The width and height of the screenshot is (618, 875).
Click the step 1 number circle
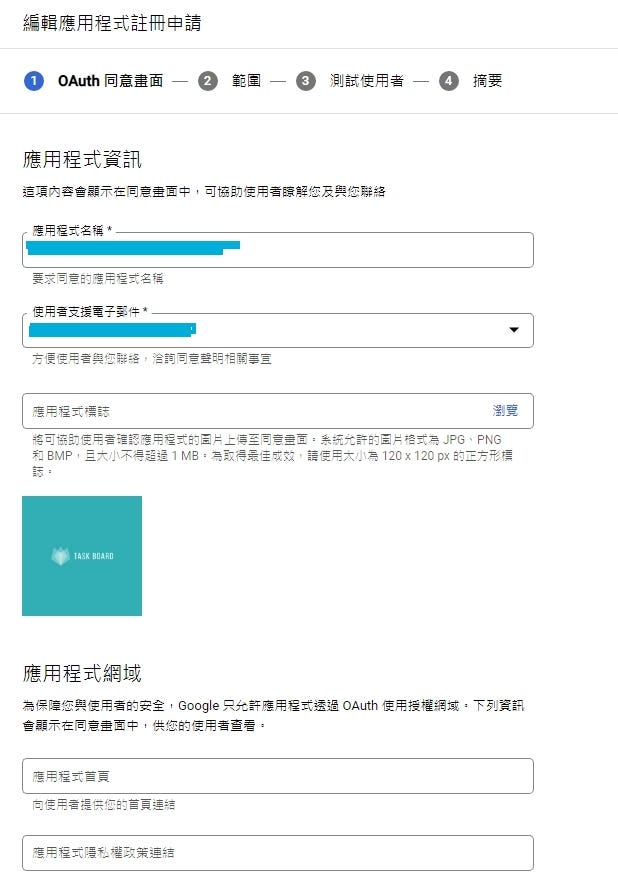[x=34, y=81]
